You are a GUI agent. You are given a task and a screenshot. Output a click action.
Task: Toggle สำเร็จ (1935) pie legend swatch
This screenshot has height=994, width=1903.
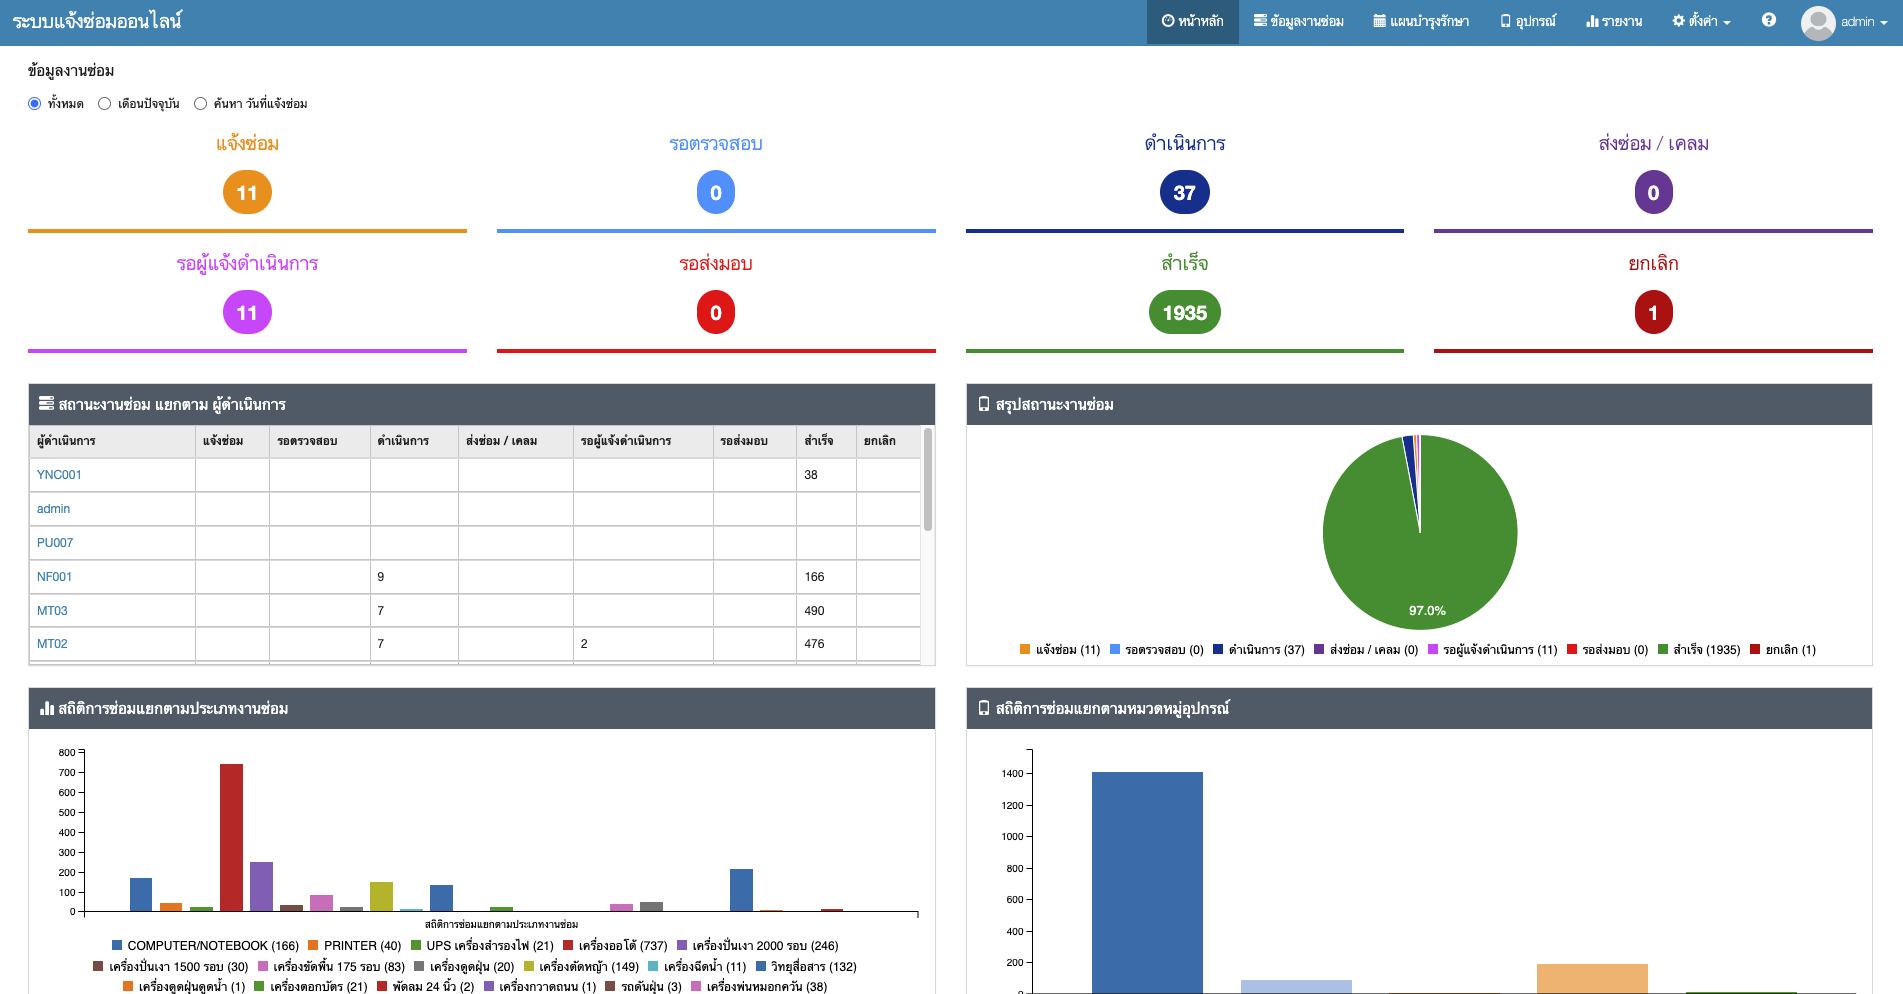click(1663, 649)
